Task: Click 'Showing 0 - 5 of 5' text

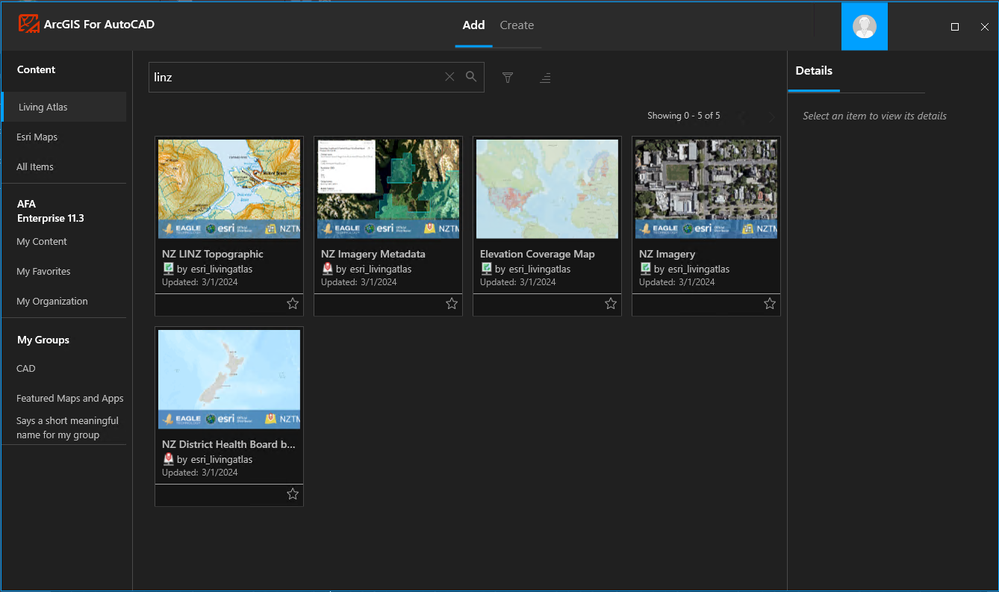Action: [684, 115]
